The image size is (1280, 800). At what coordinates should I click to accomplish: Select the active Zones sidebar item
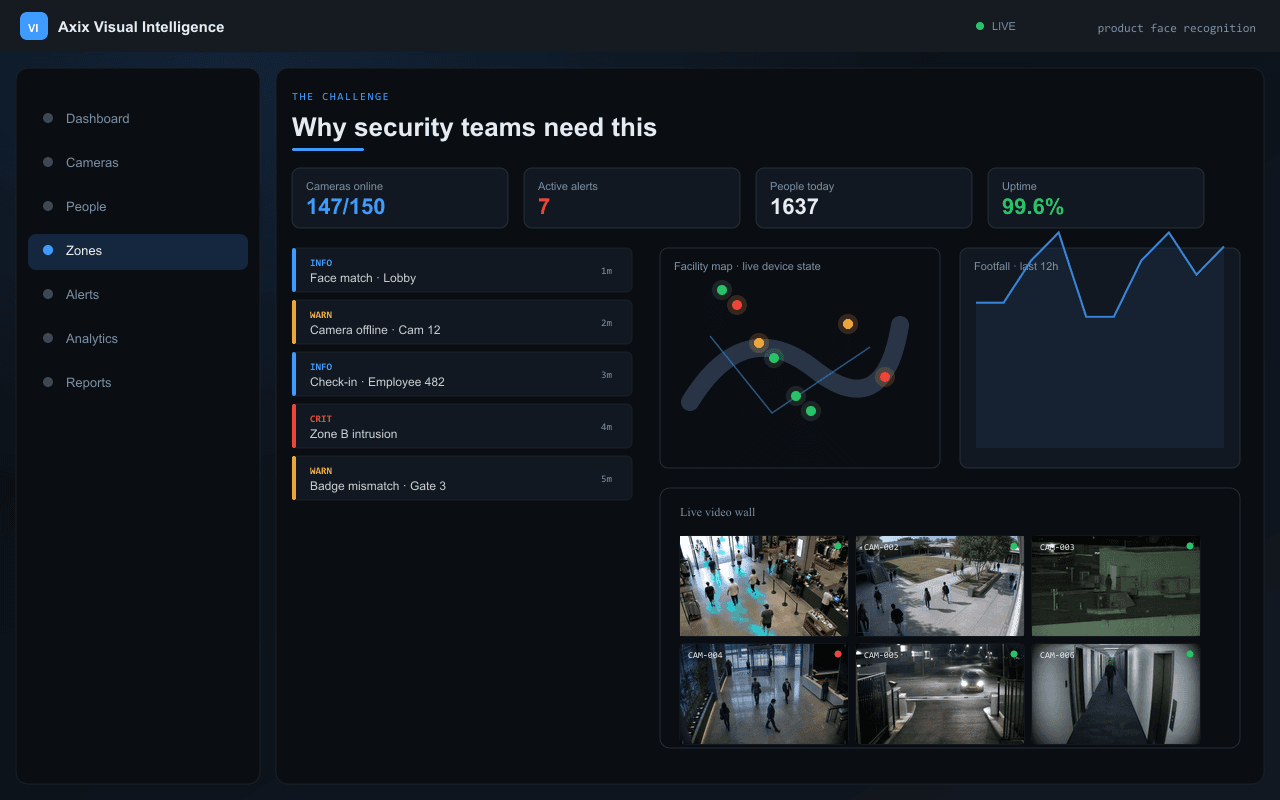[138, 250]
